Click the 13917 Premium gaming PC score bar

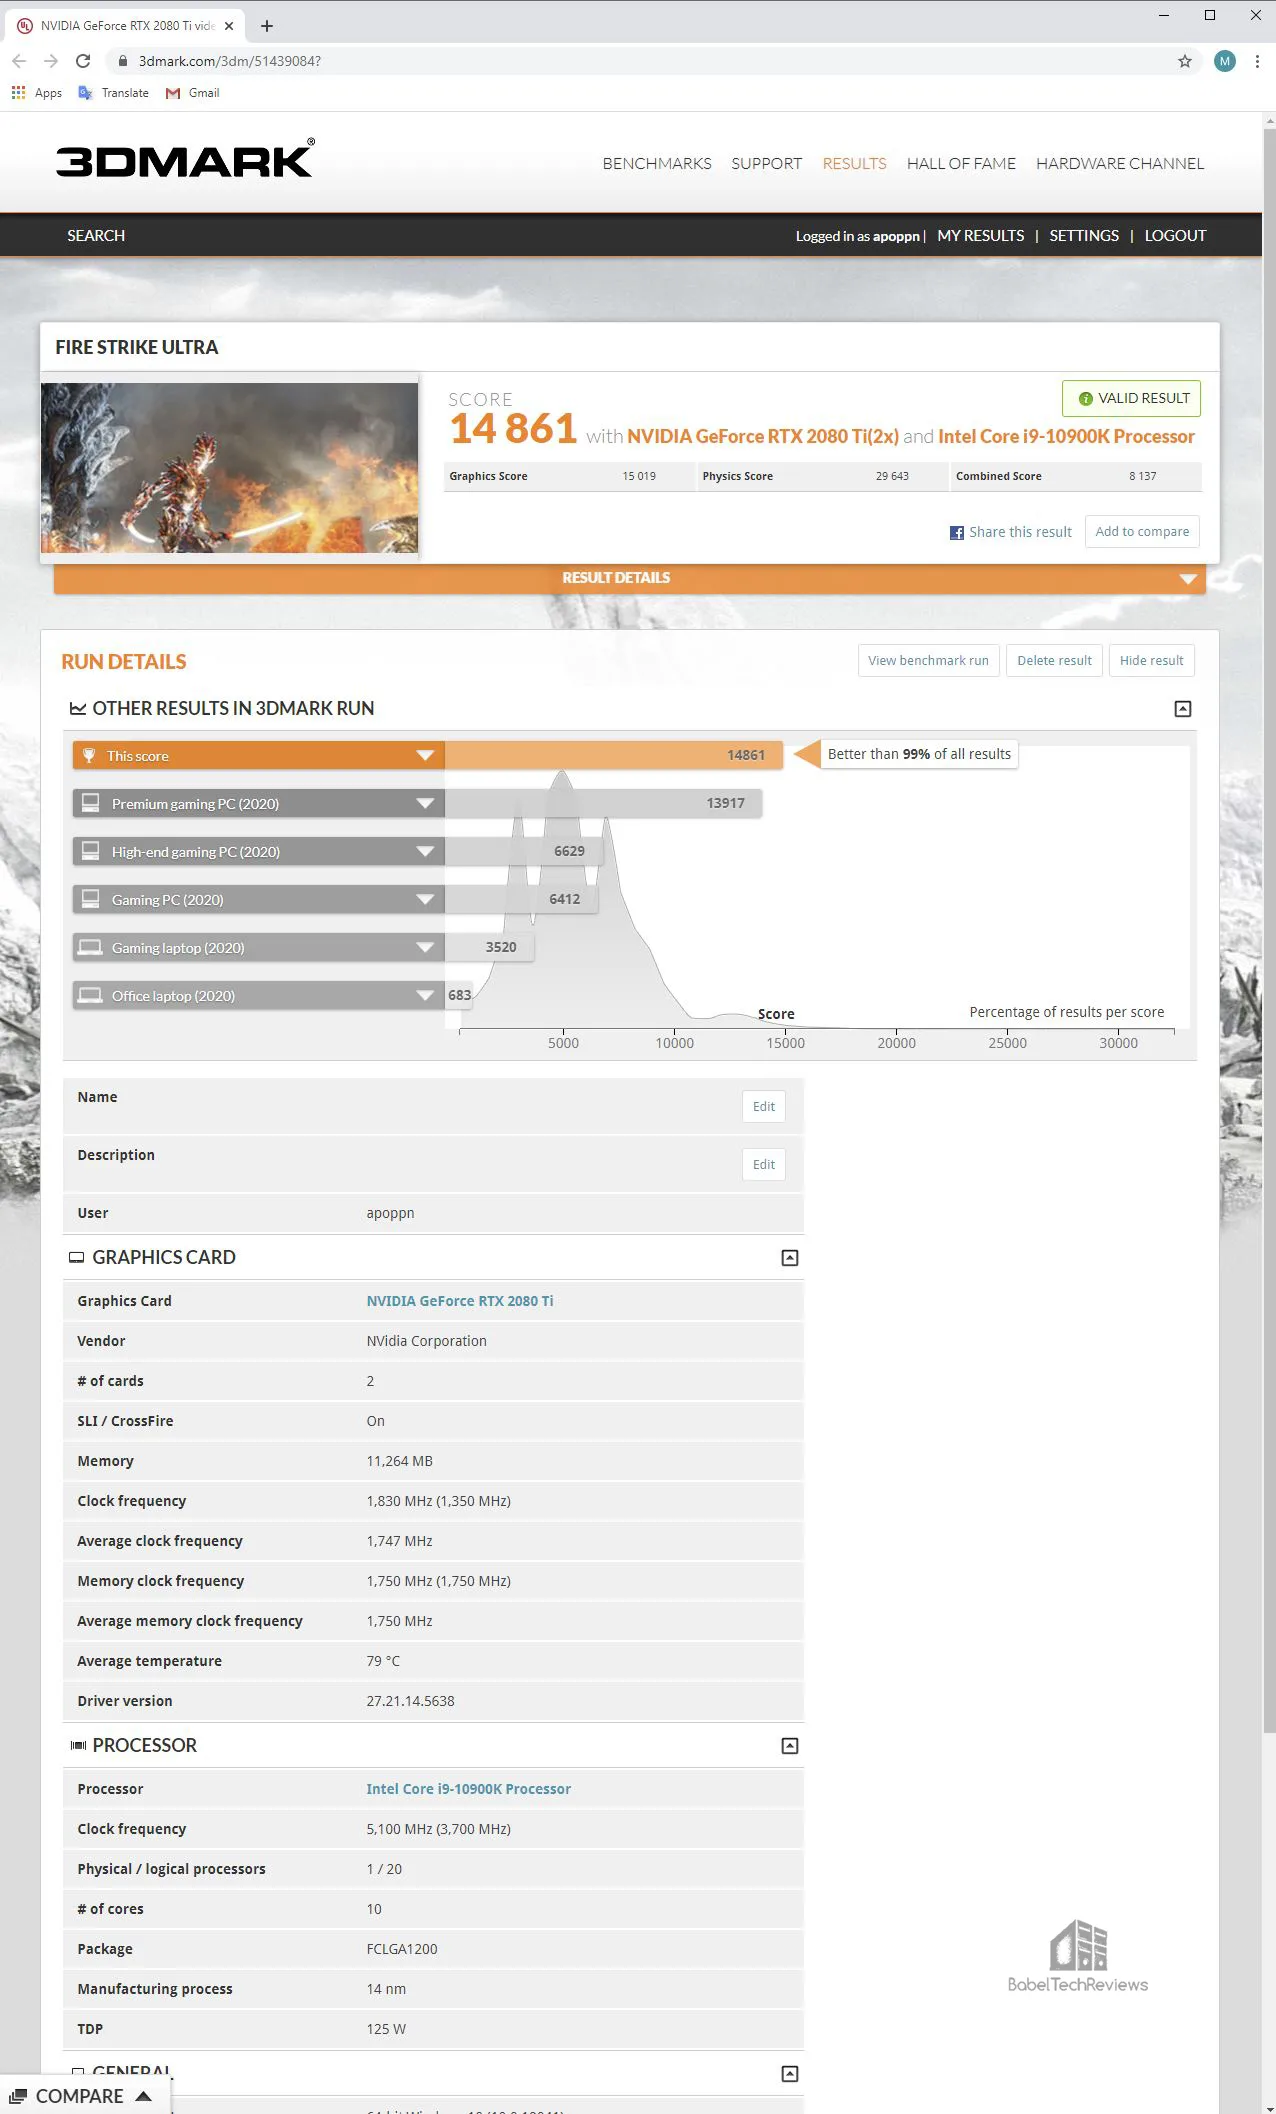pos(604,804)
